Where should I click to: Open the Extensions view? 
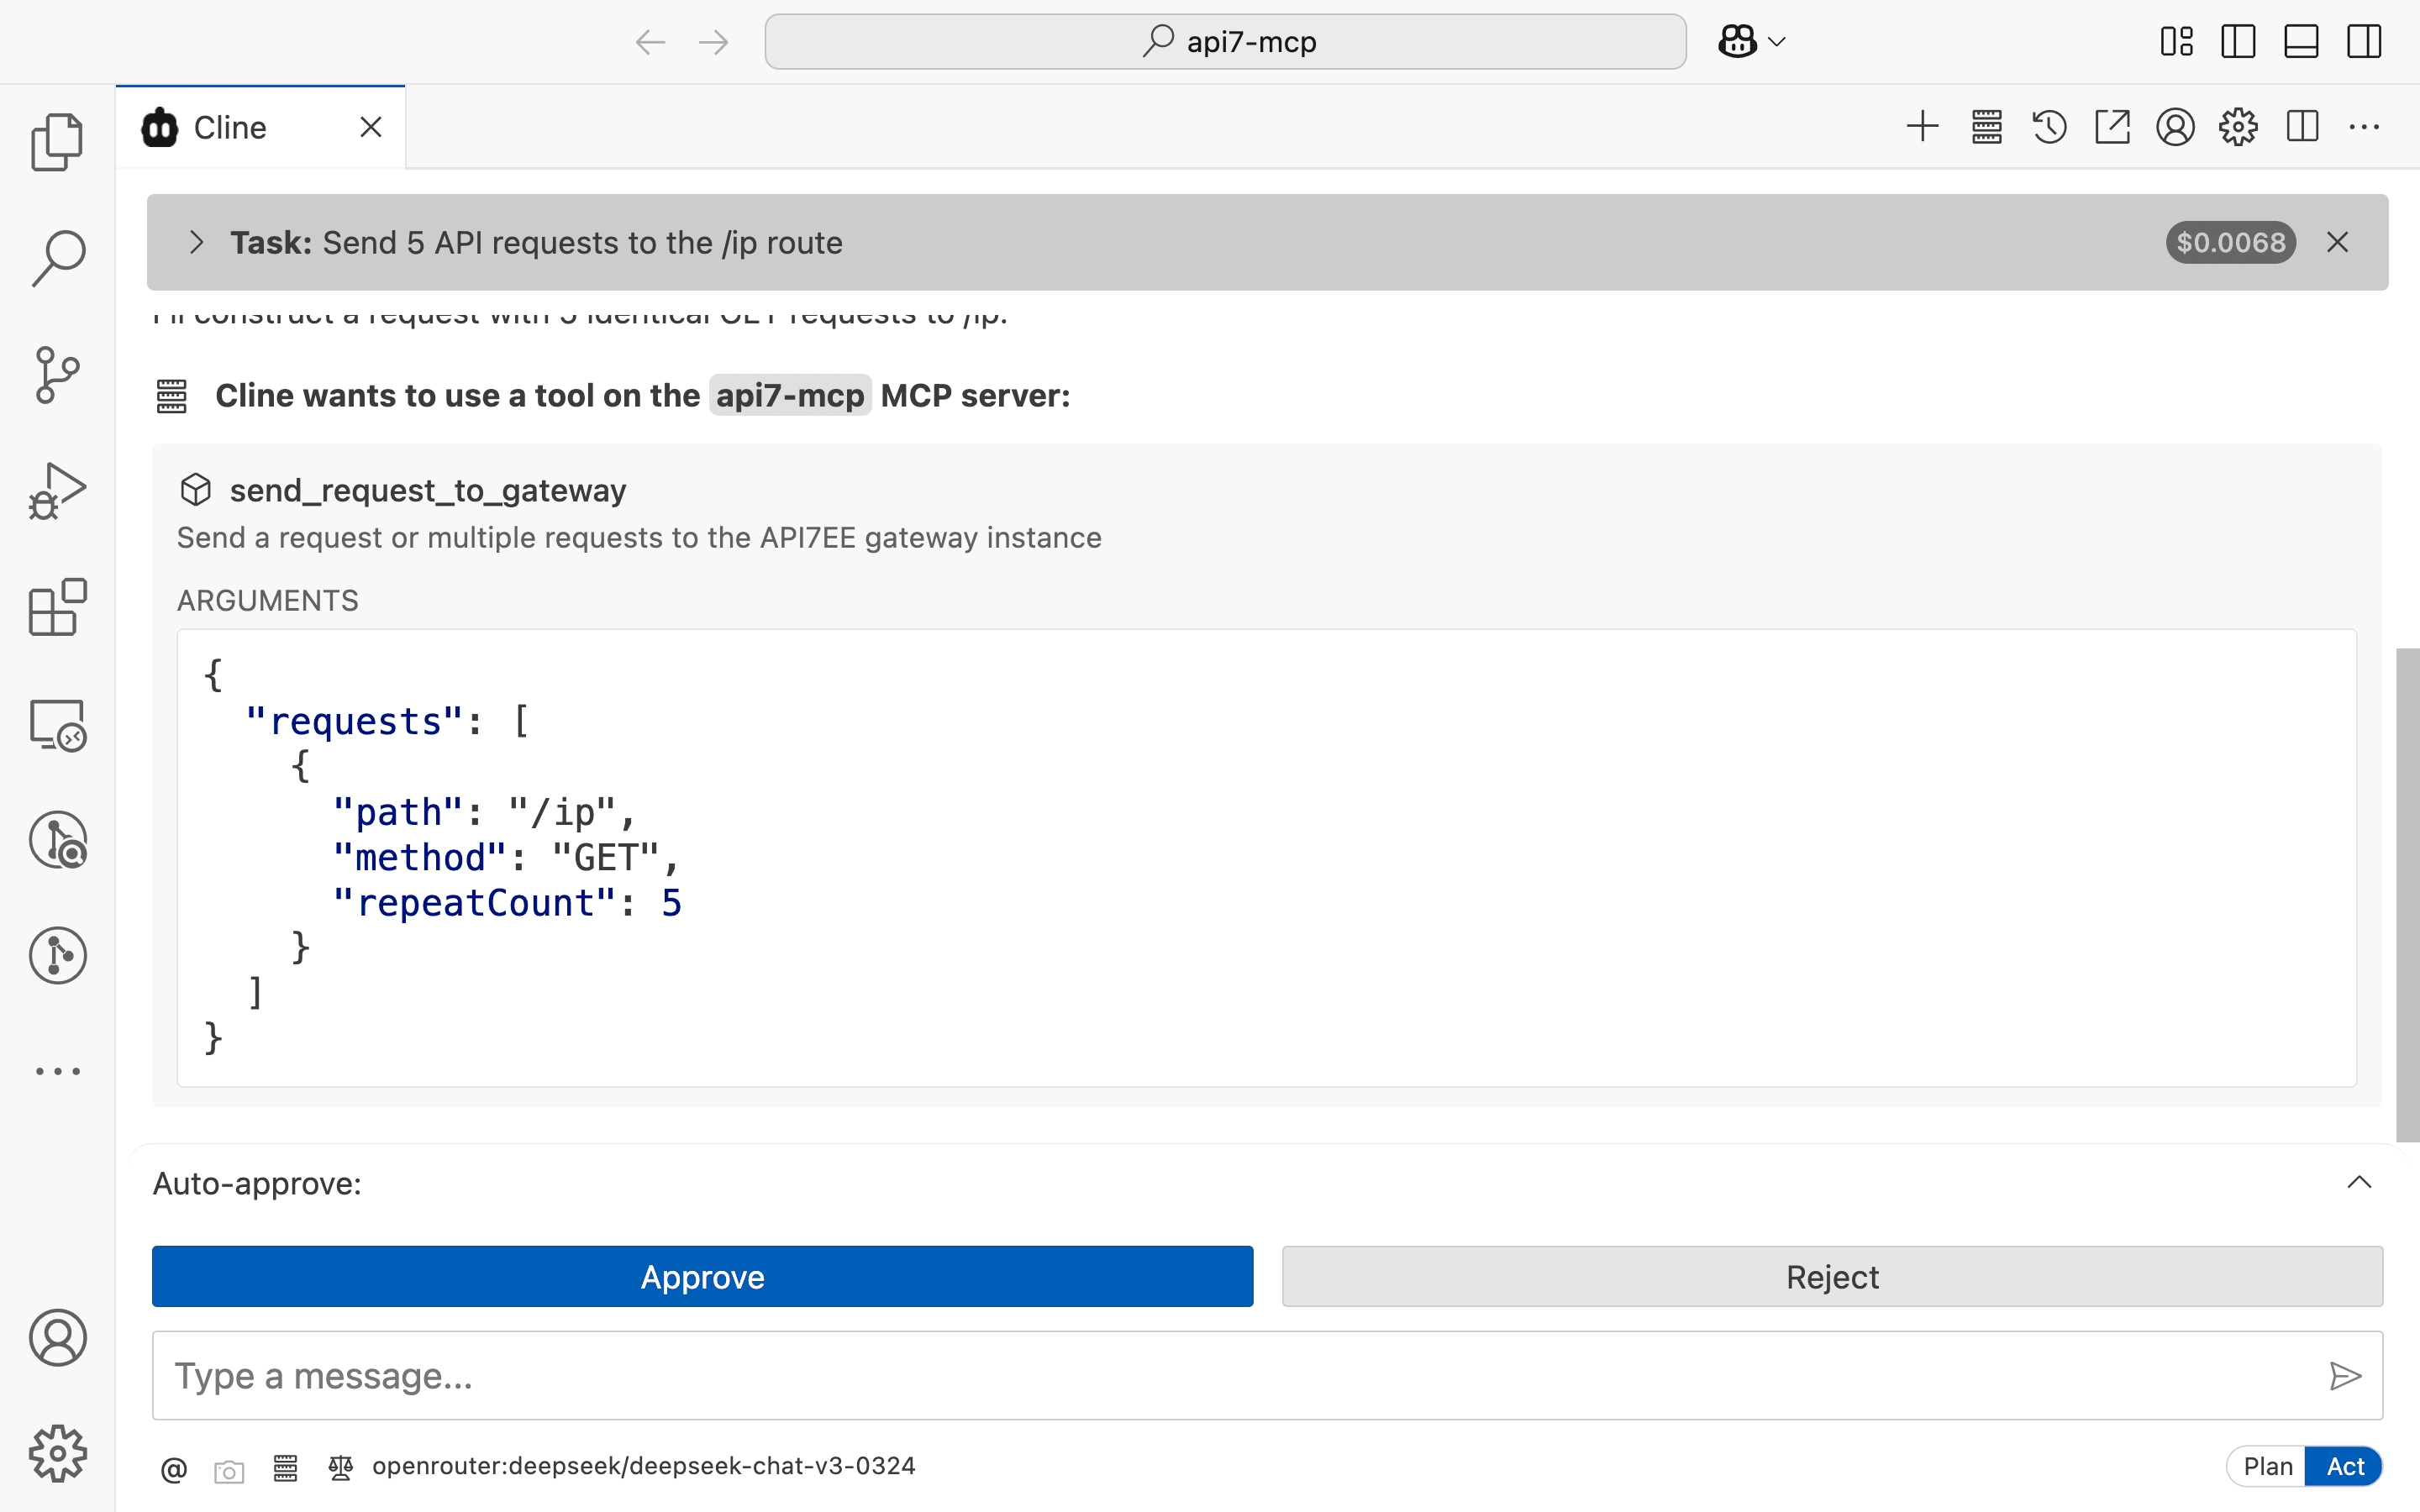[57, 607]
